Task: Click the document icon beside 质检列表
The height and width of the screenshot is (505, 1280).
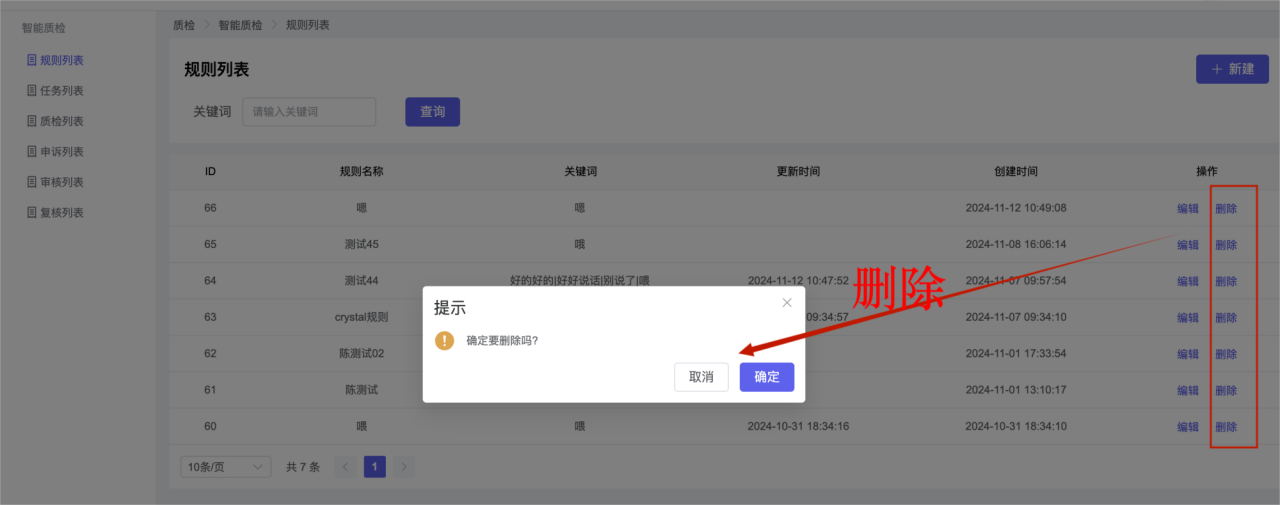Action: coord(32,121)
